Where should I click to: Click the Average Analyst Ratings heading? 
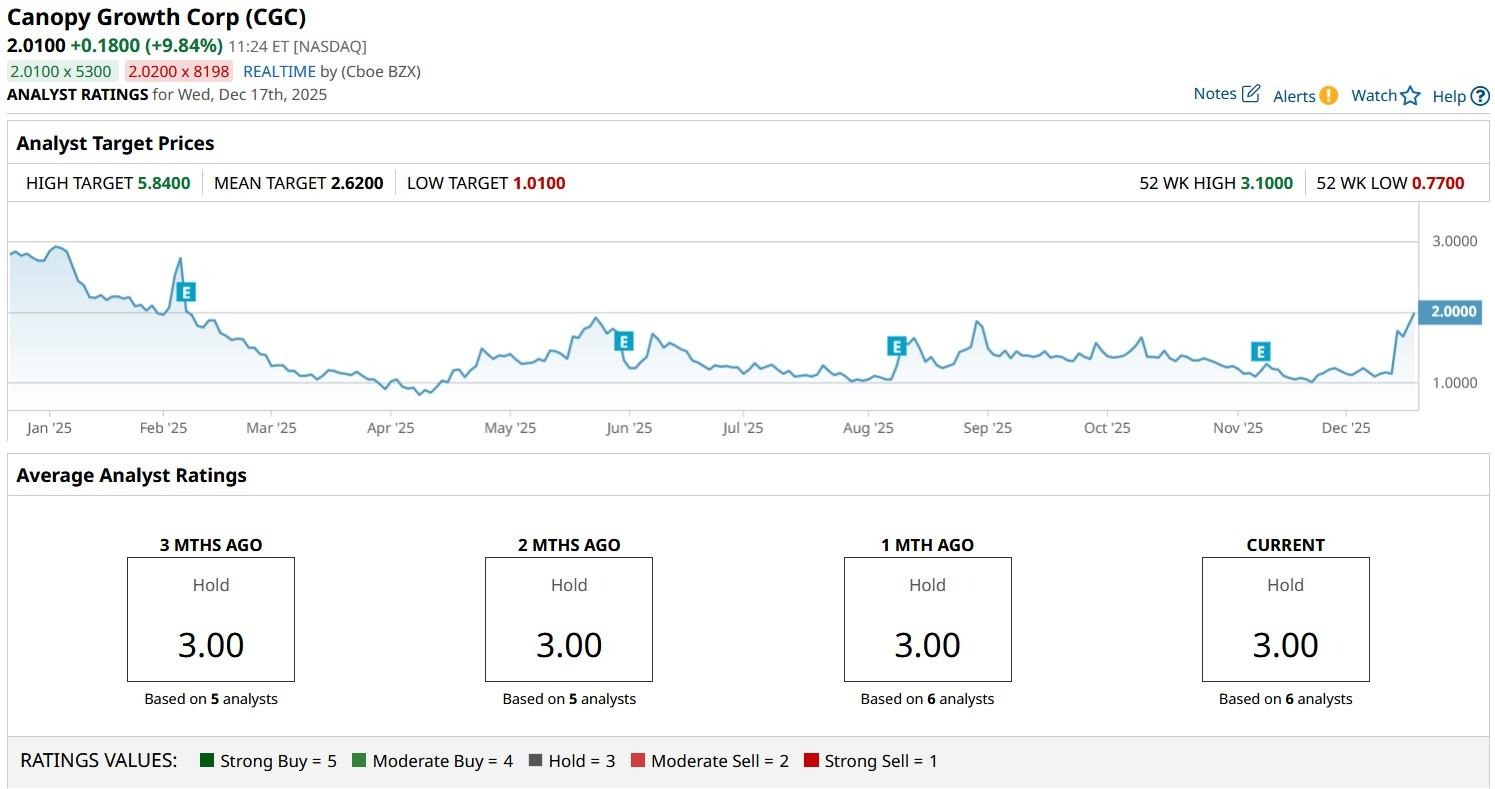tap(132, 476)
